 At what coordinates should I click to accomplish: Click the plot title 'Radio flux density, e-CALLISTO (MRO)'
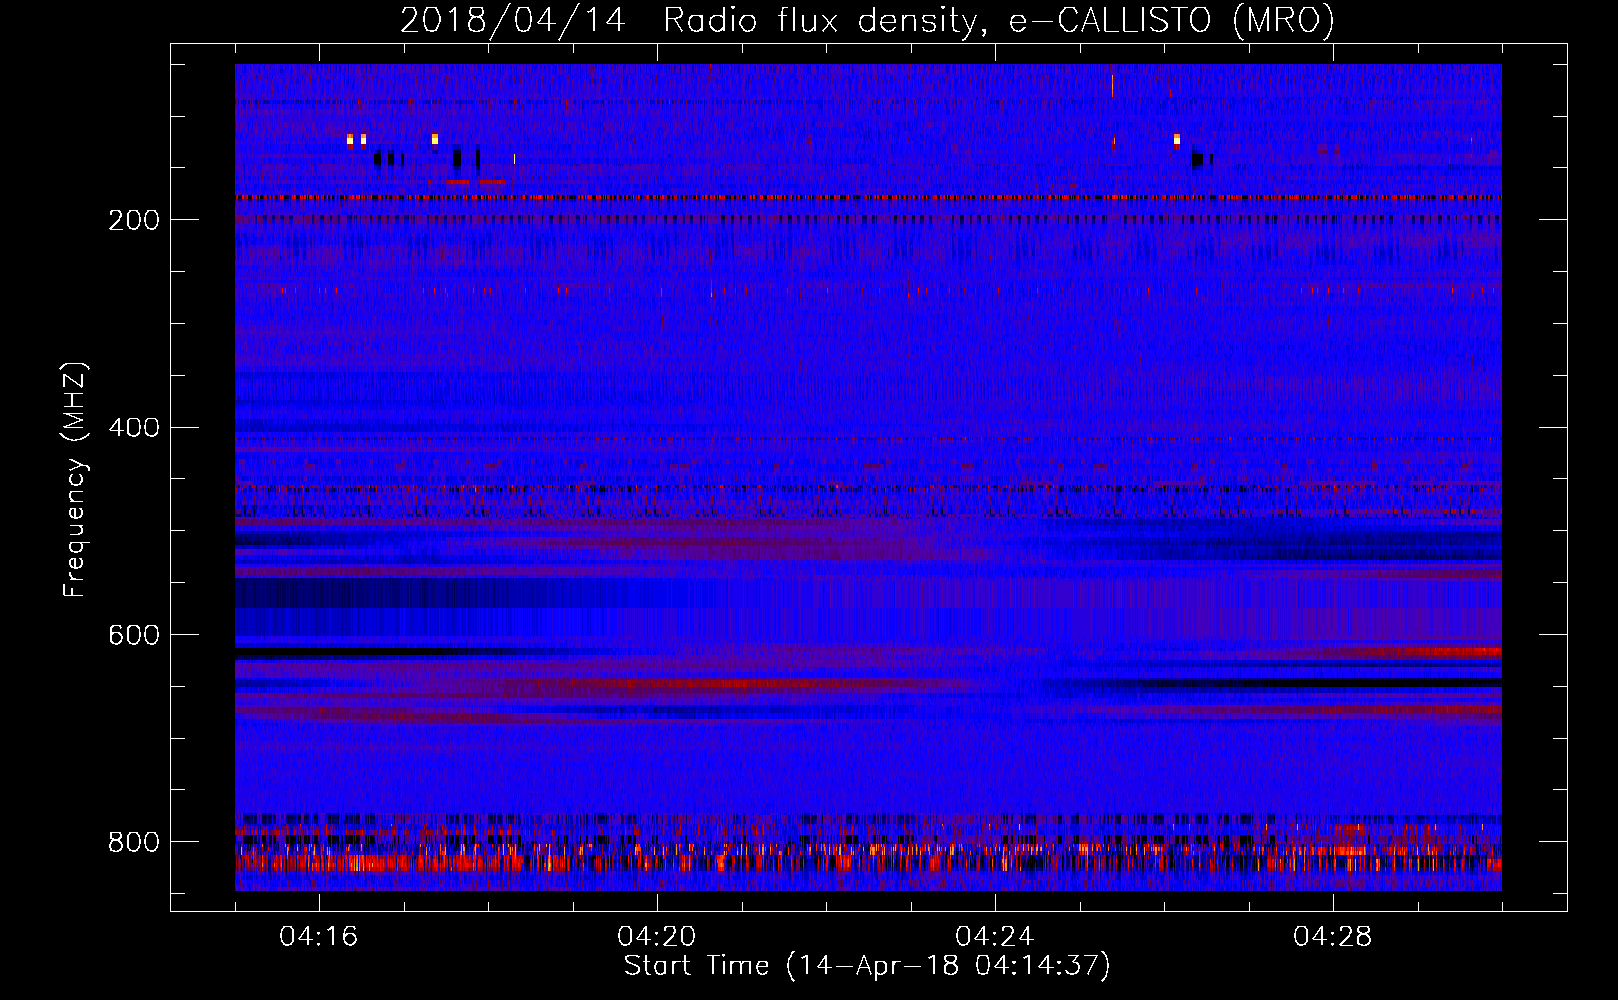[998, 20]
